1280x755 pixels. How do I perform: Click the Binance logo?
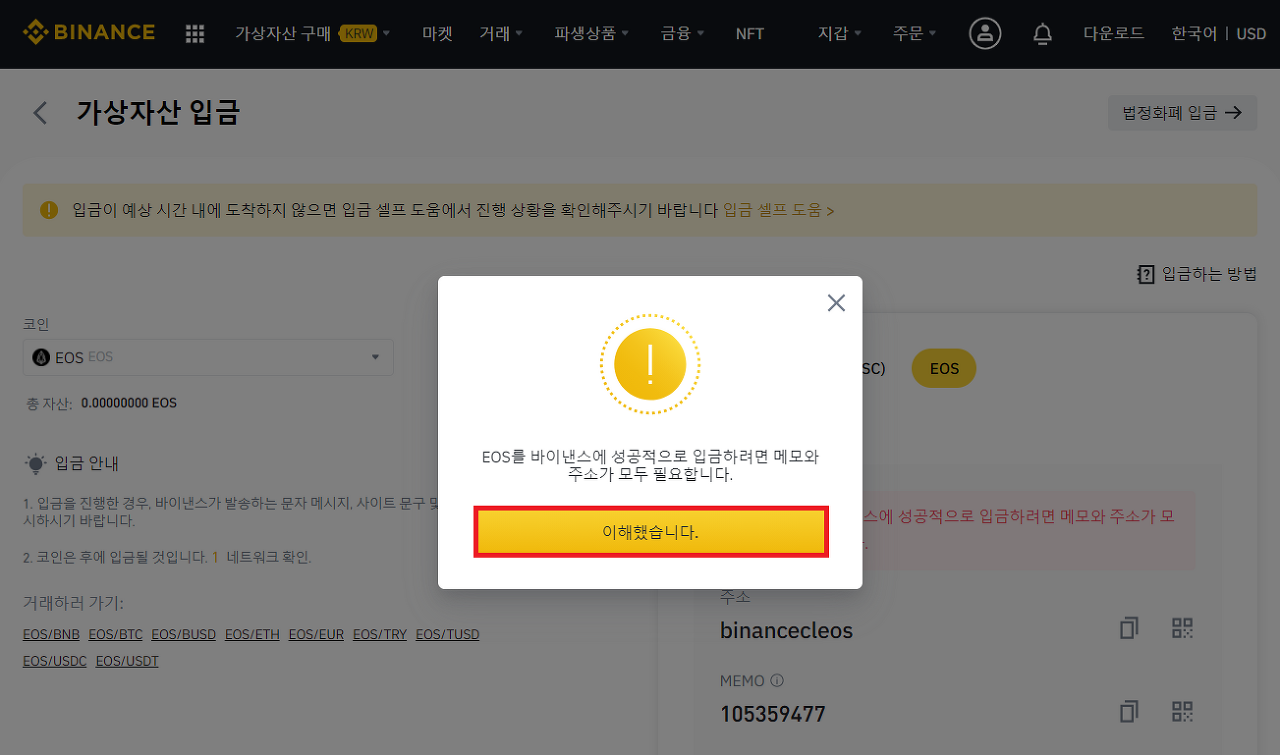88,31
